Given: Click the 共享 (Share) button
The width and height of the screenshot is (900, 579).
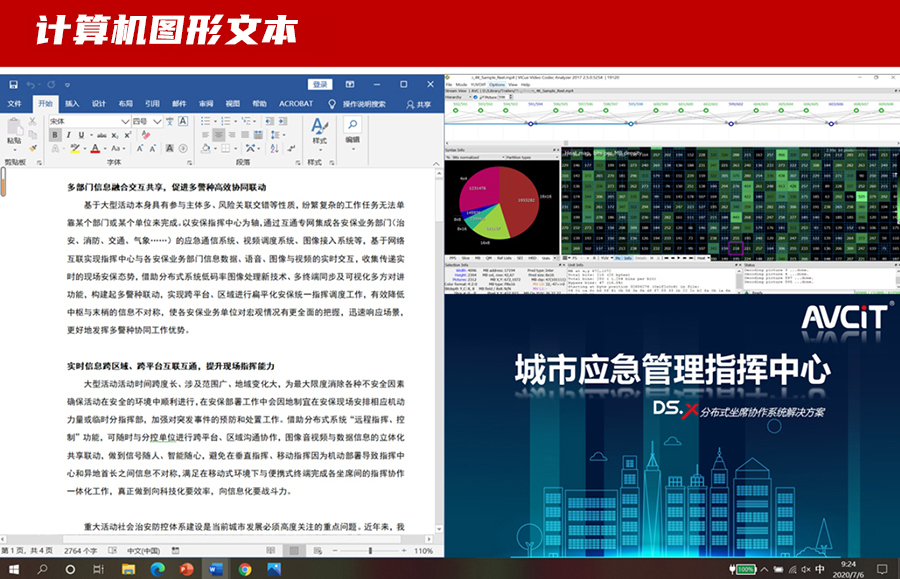Looking at the screenshot, I should click(x=419, y=103).
